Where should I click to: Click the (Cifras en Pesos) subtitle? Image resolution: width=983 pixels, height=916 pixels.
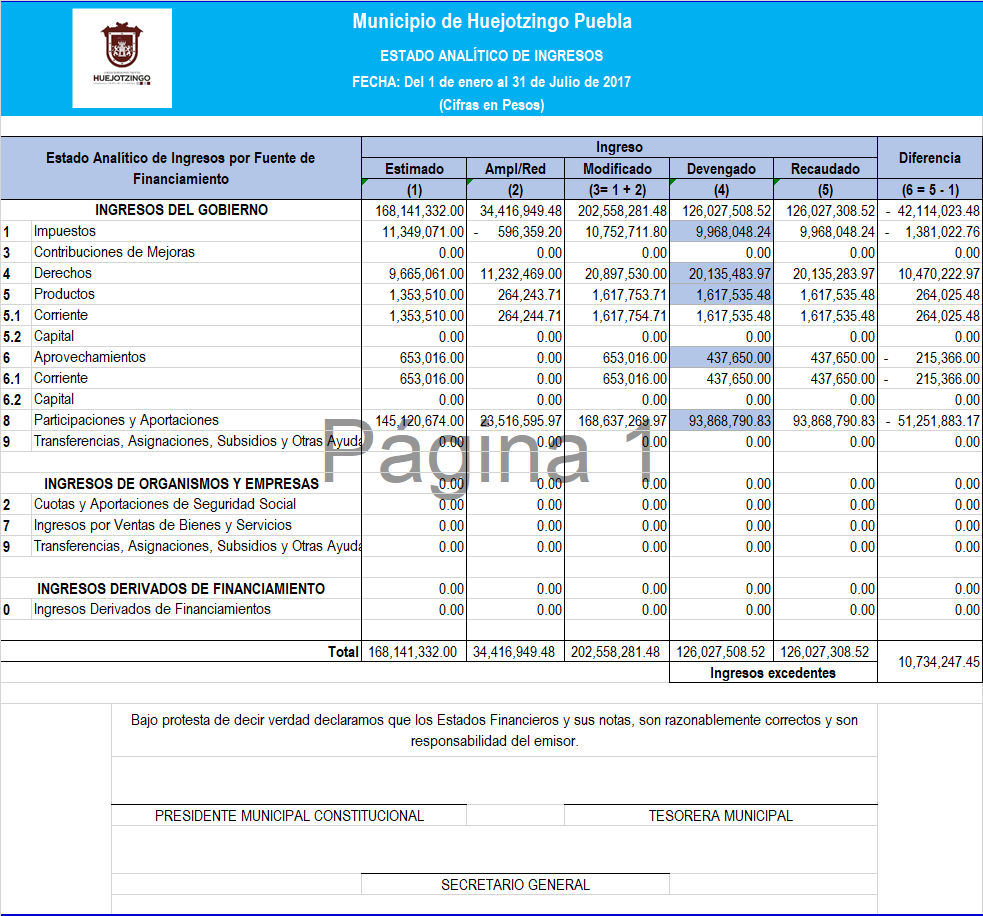coord(492,105)
